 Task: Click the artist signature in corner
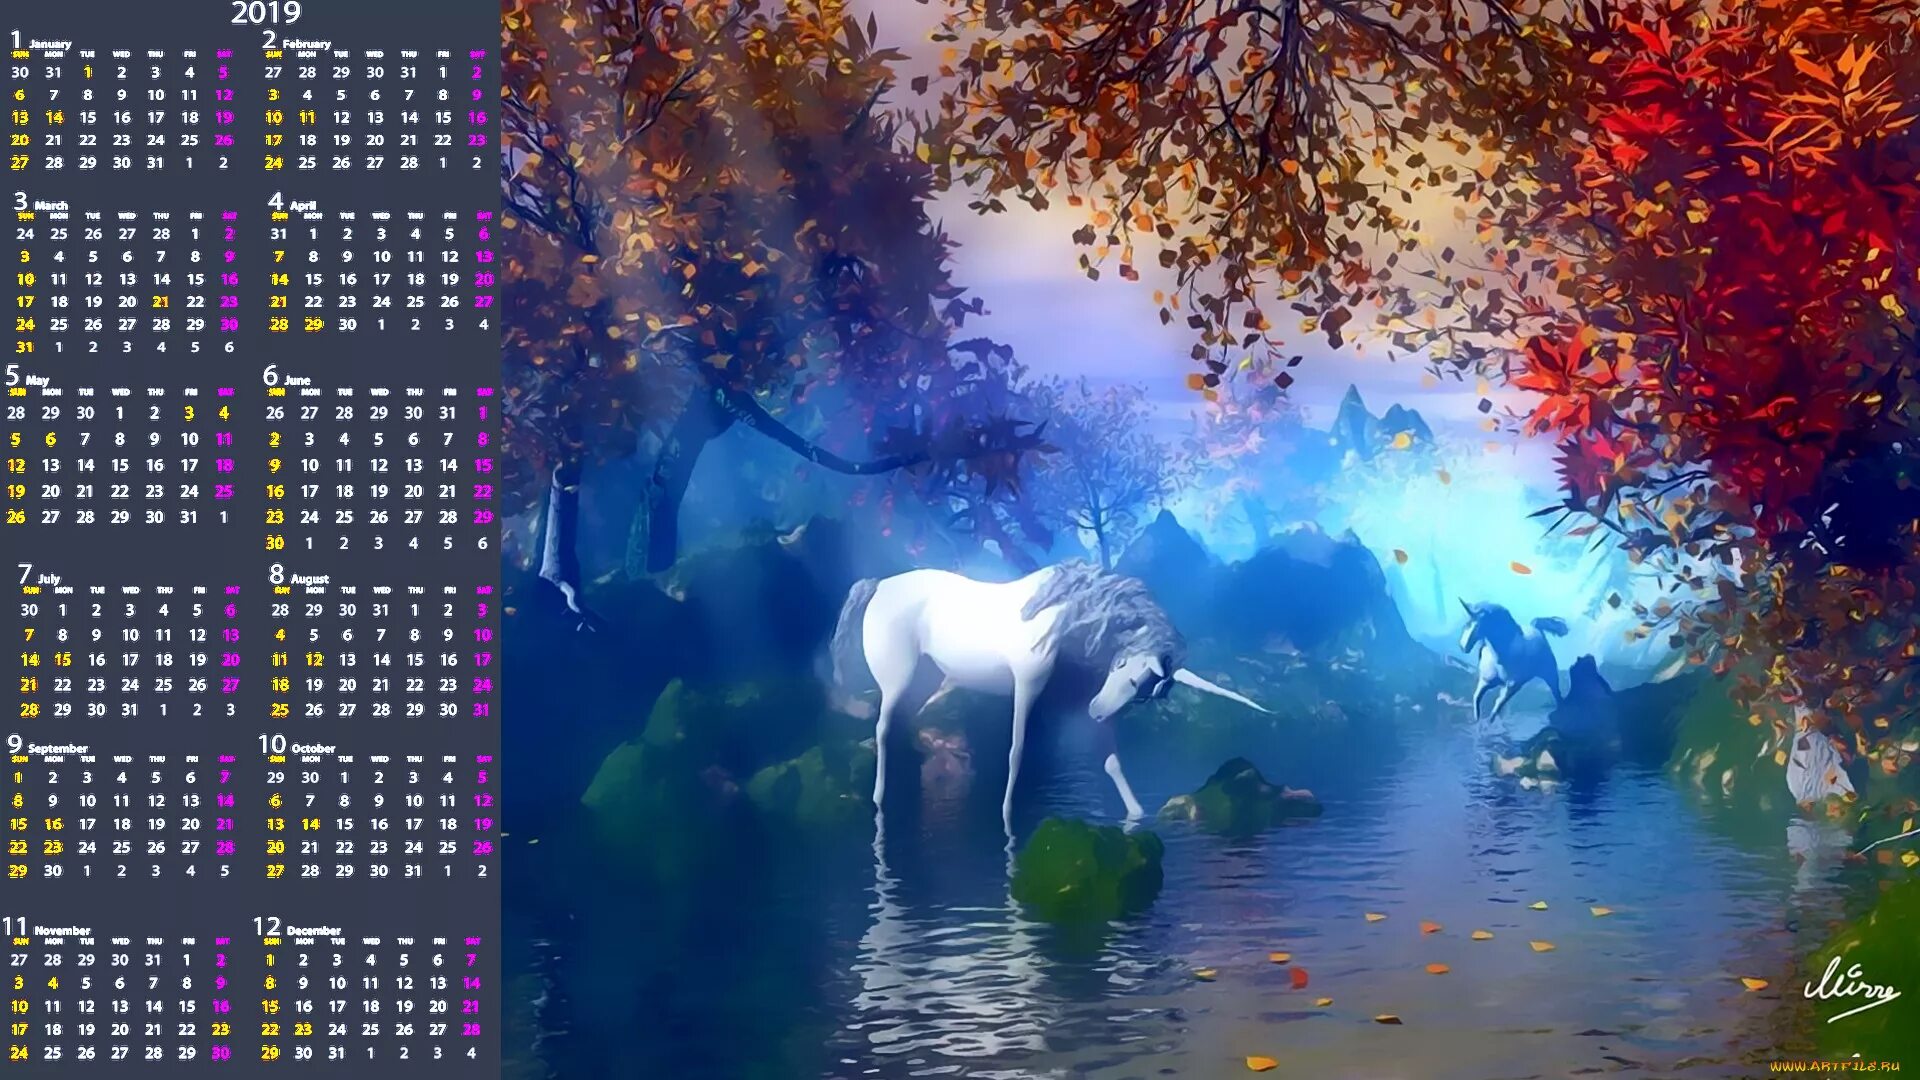[1850, 987]
